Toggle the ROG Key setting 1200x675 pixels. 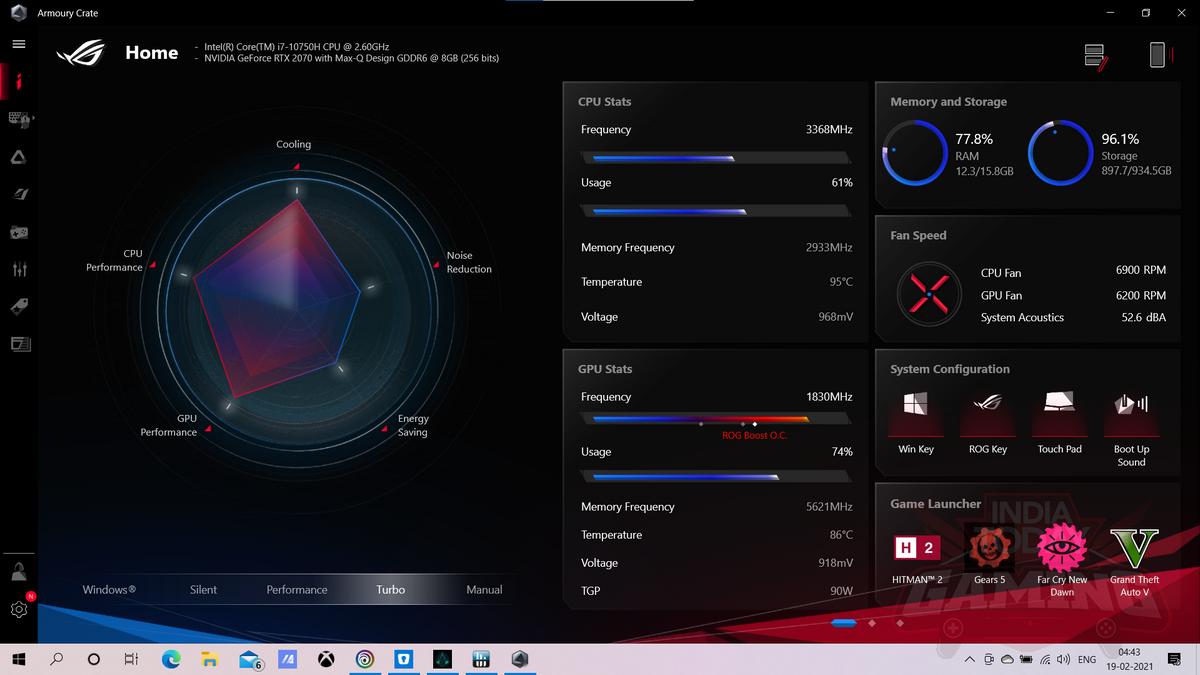[x=987, y=421]
